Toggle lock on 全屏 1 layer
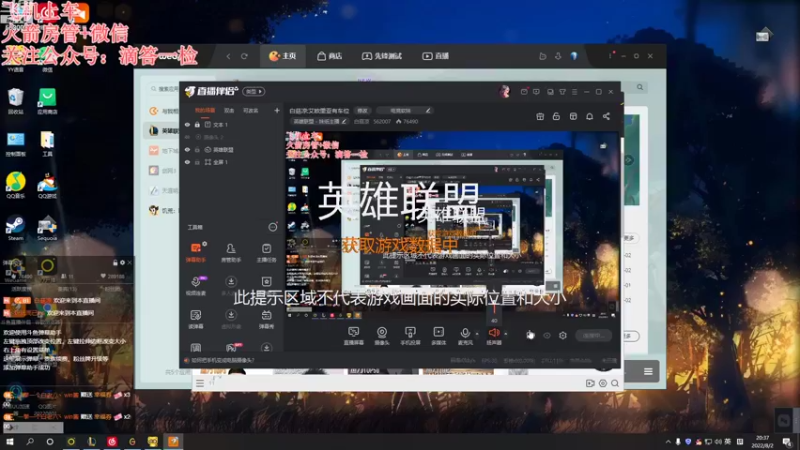This screenshot has height=450, width=800. tap(197, 162)
